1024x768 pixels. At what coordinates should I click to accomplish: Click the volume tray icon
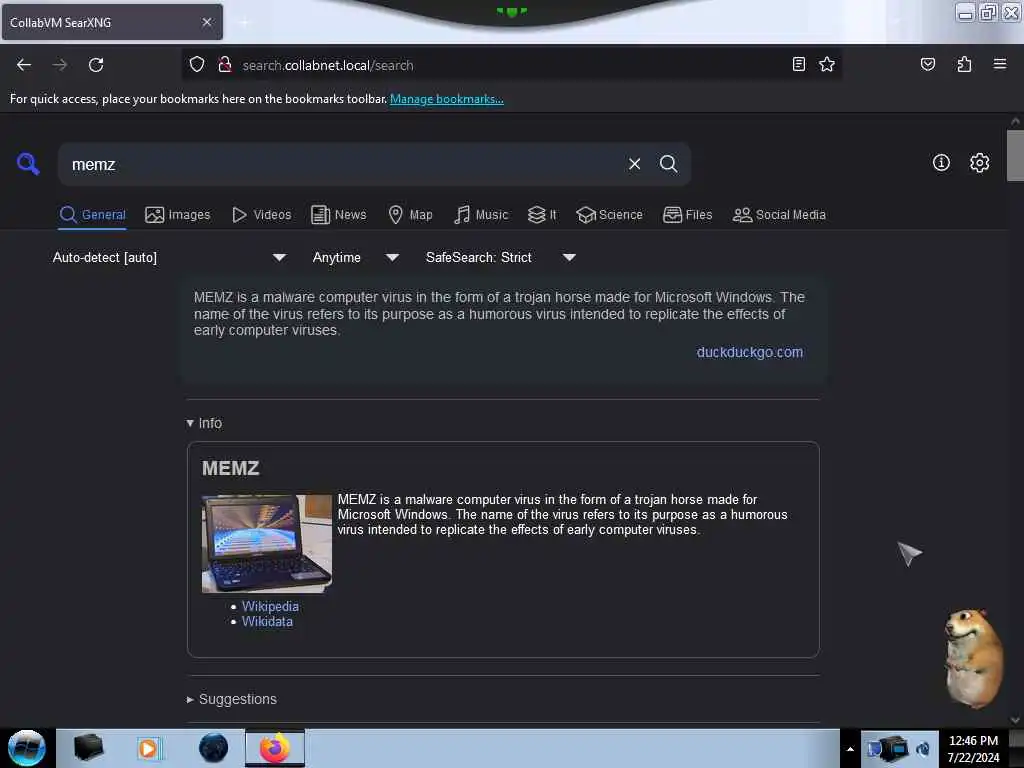(923, 749)
